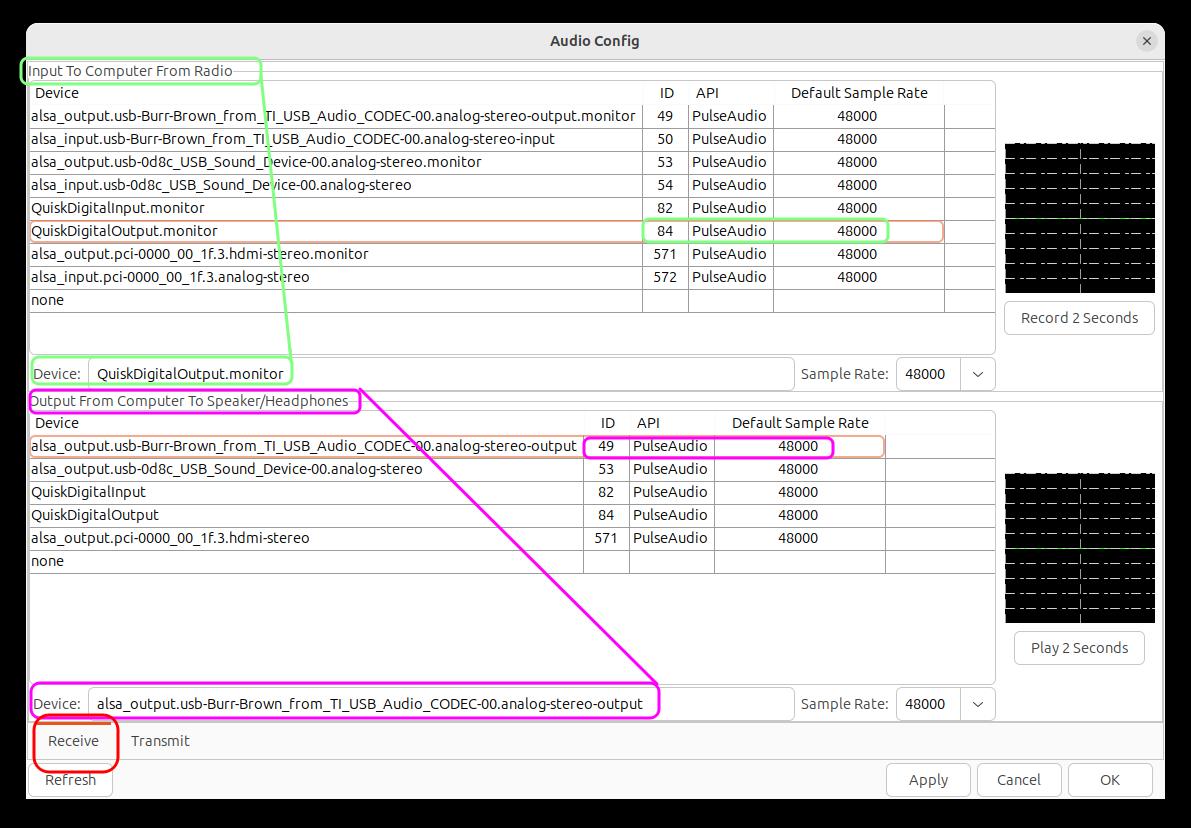1191x828 pixels.
Task: Switch to the Transmit tab
Action: 160,741
